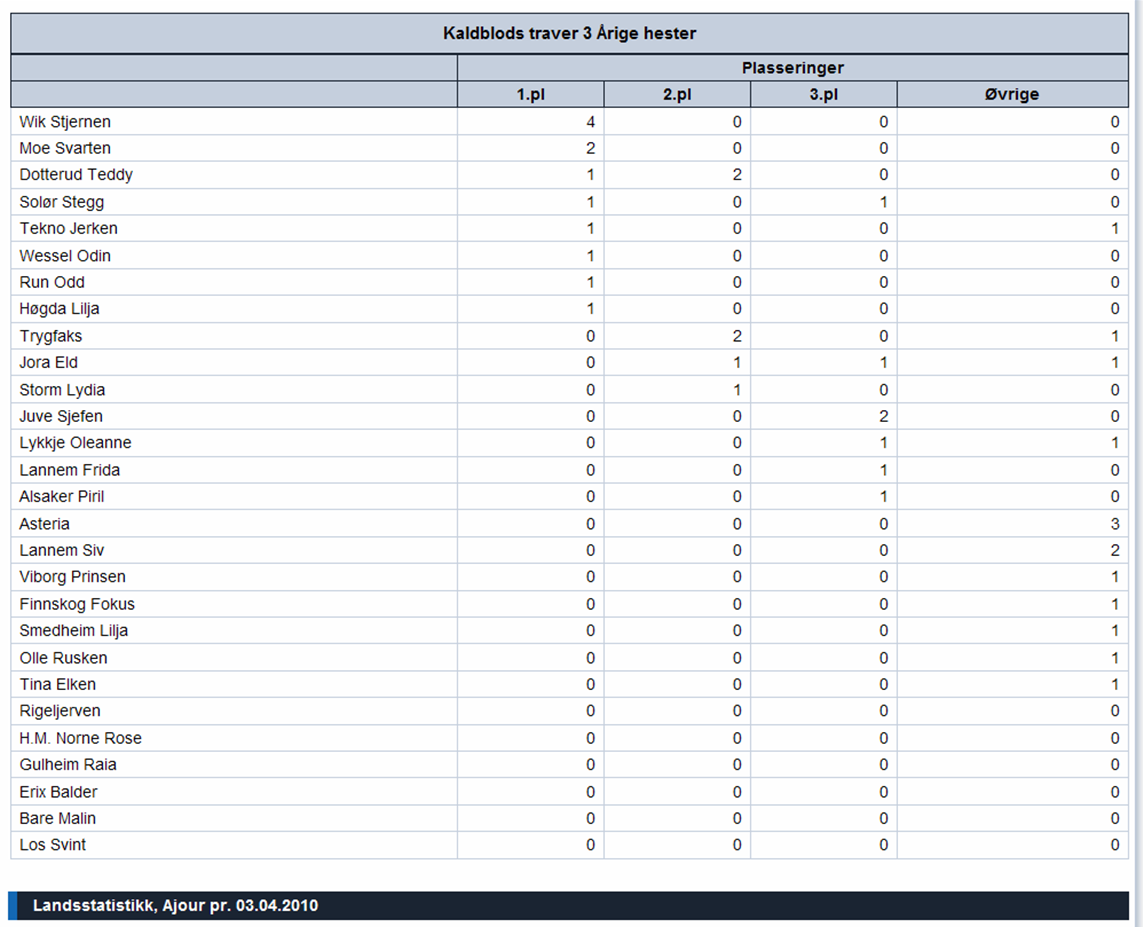1143x927 pixels.
Task: Select the Erix Balder row name
Action: click(x=58, y=792)
